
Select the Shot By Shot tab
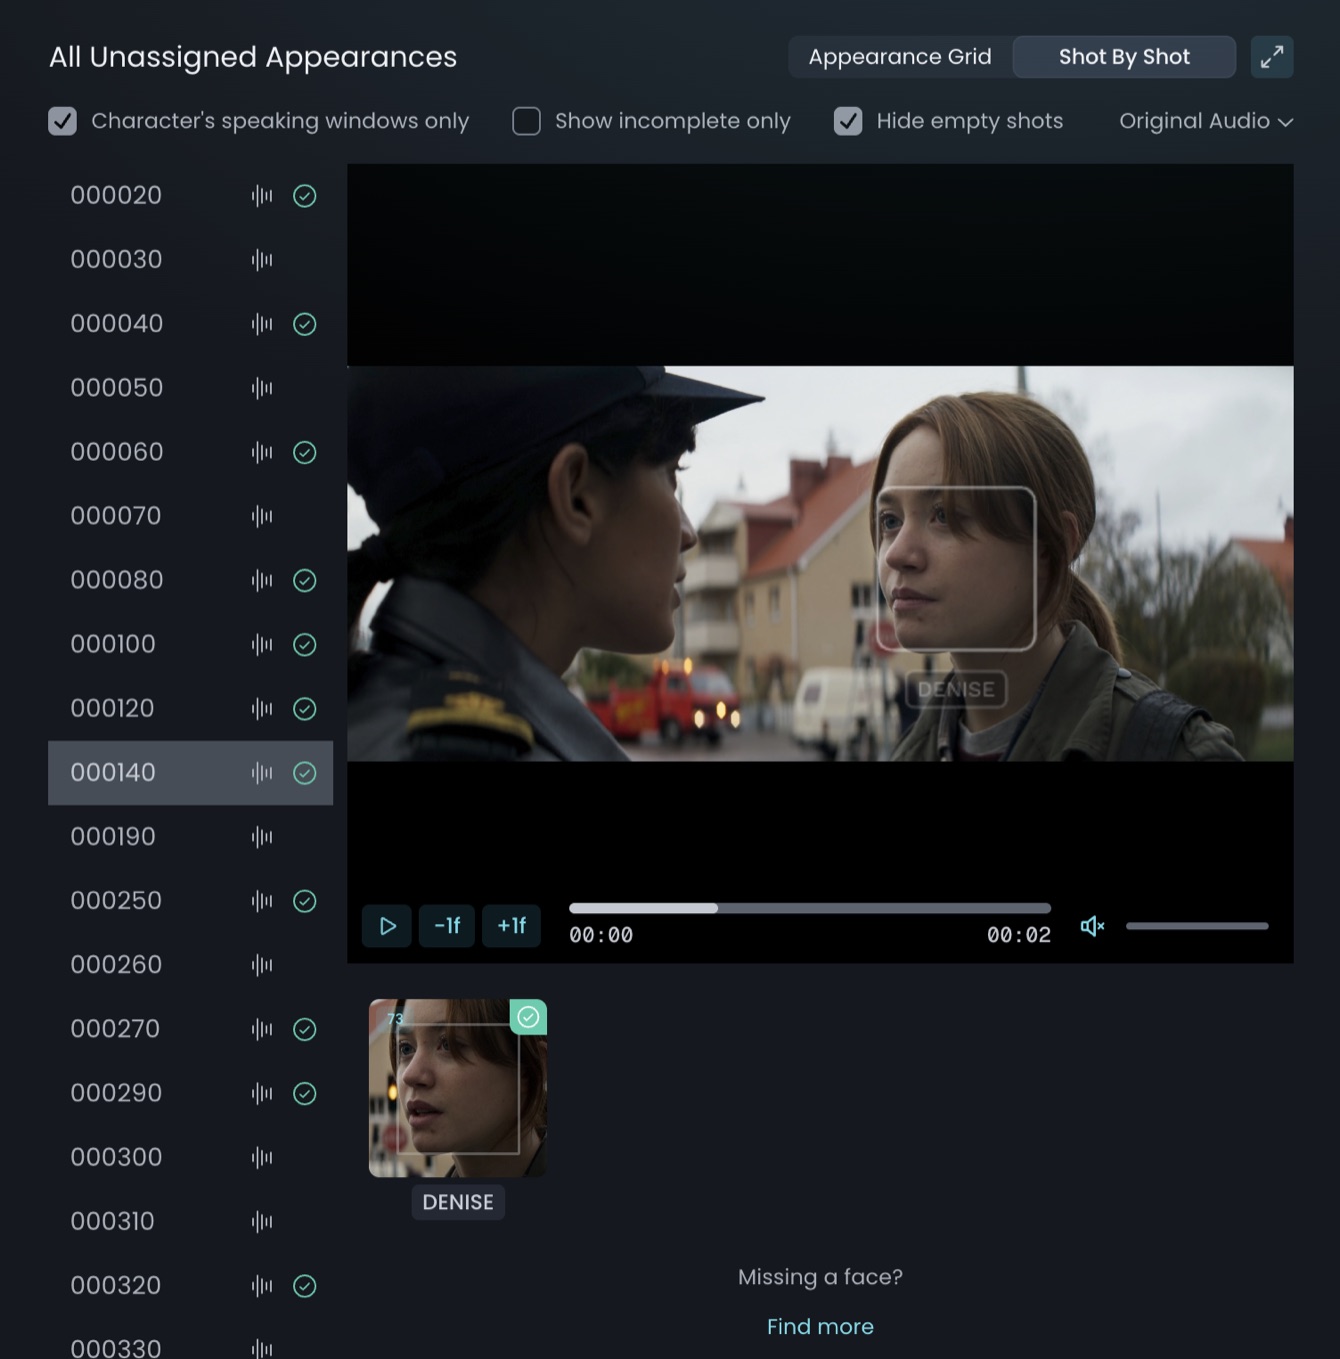1124,57
